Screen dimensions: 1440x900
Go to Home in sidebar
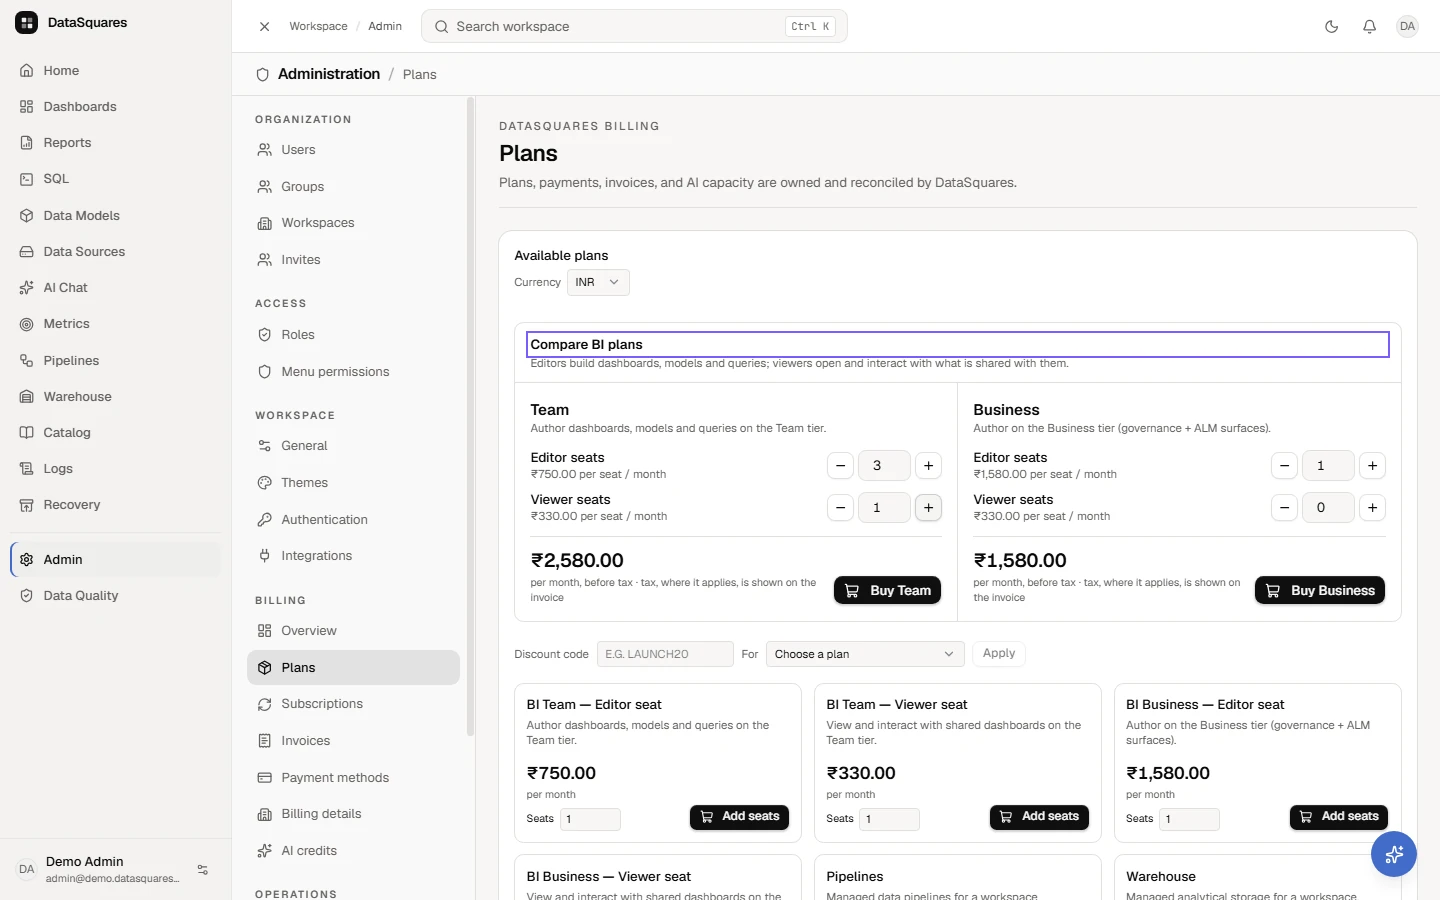point(115,71)
